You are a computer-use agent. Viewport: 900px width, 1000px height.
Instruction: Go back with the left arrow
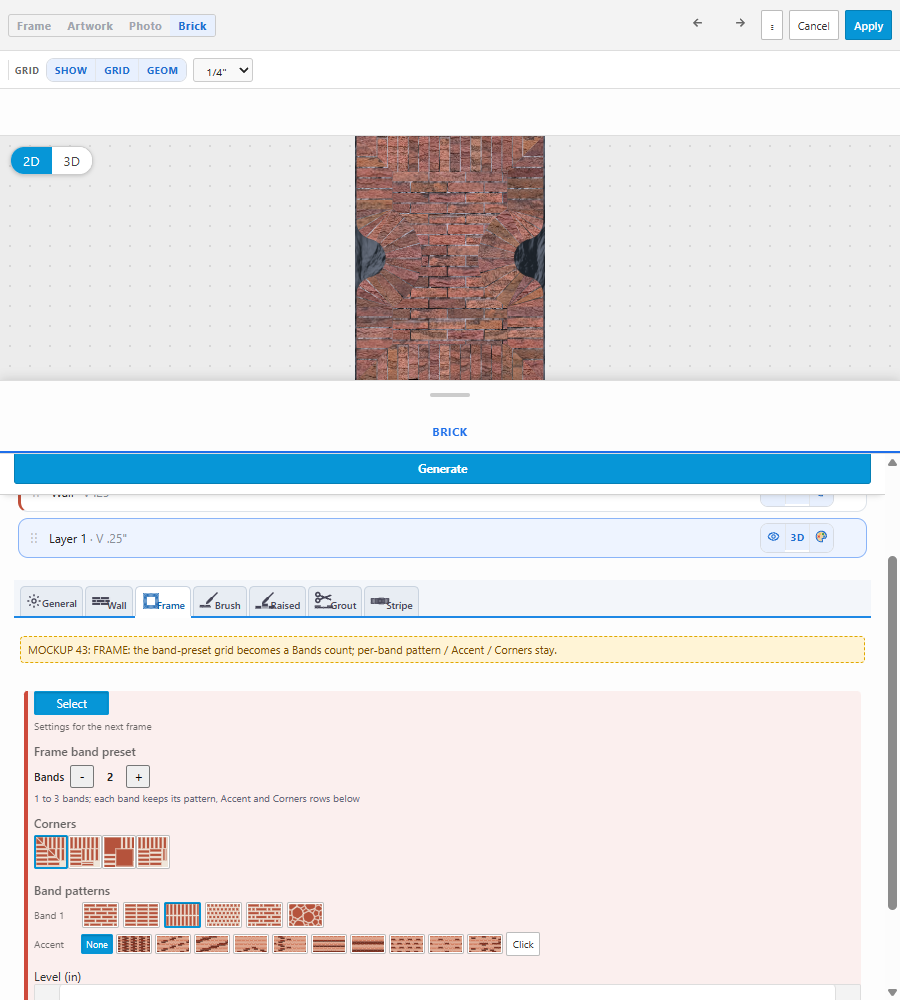click(x=698, y=23)
